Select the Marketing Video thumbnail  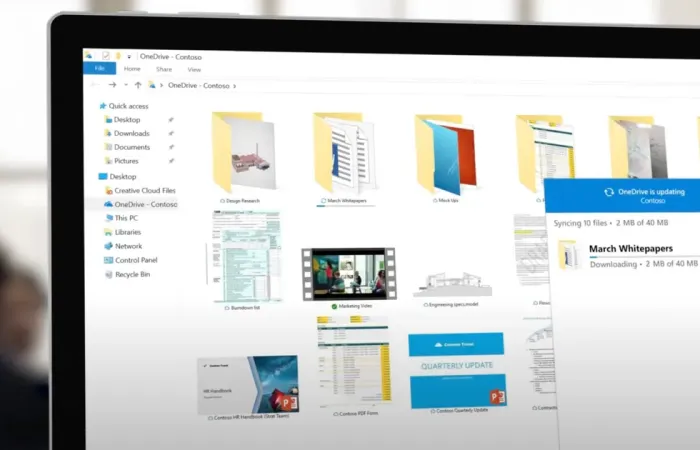[x=349, y=274]
